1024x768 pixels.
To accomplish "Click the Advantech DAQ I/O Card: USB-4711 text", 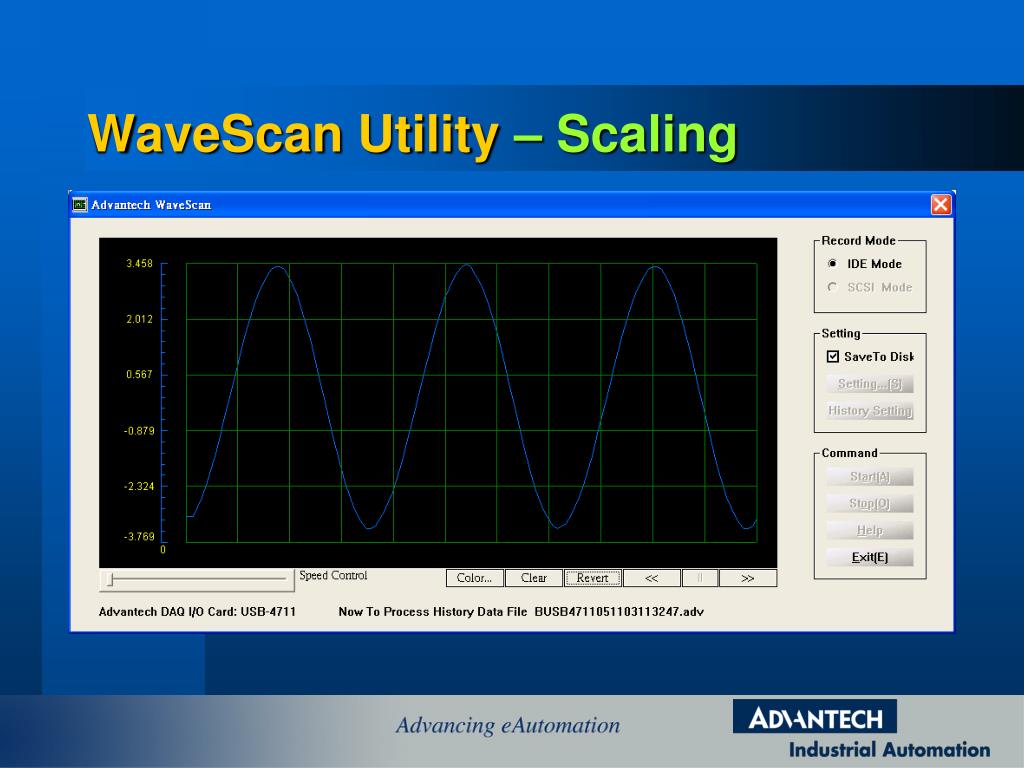I will click(197, 612).
